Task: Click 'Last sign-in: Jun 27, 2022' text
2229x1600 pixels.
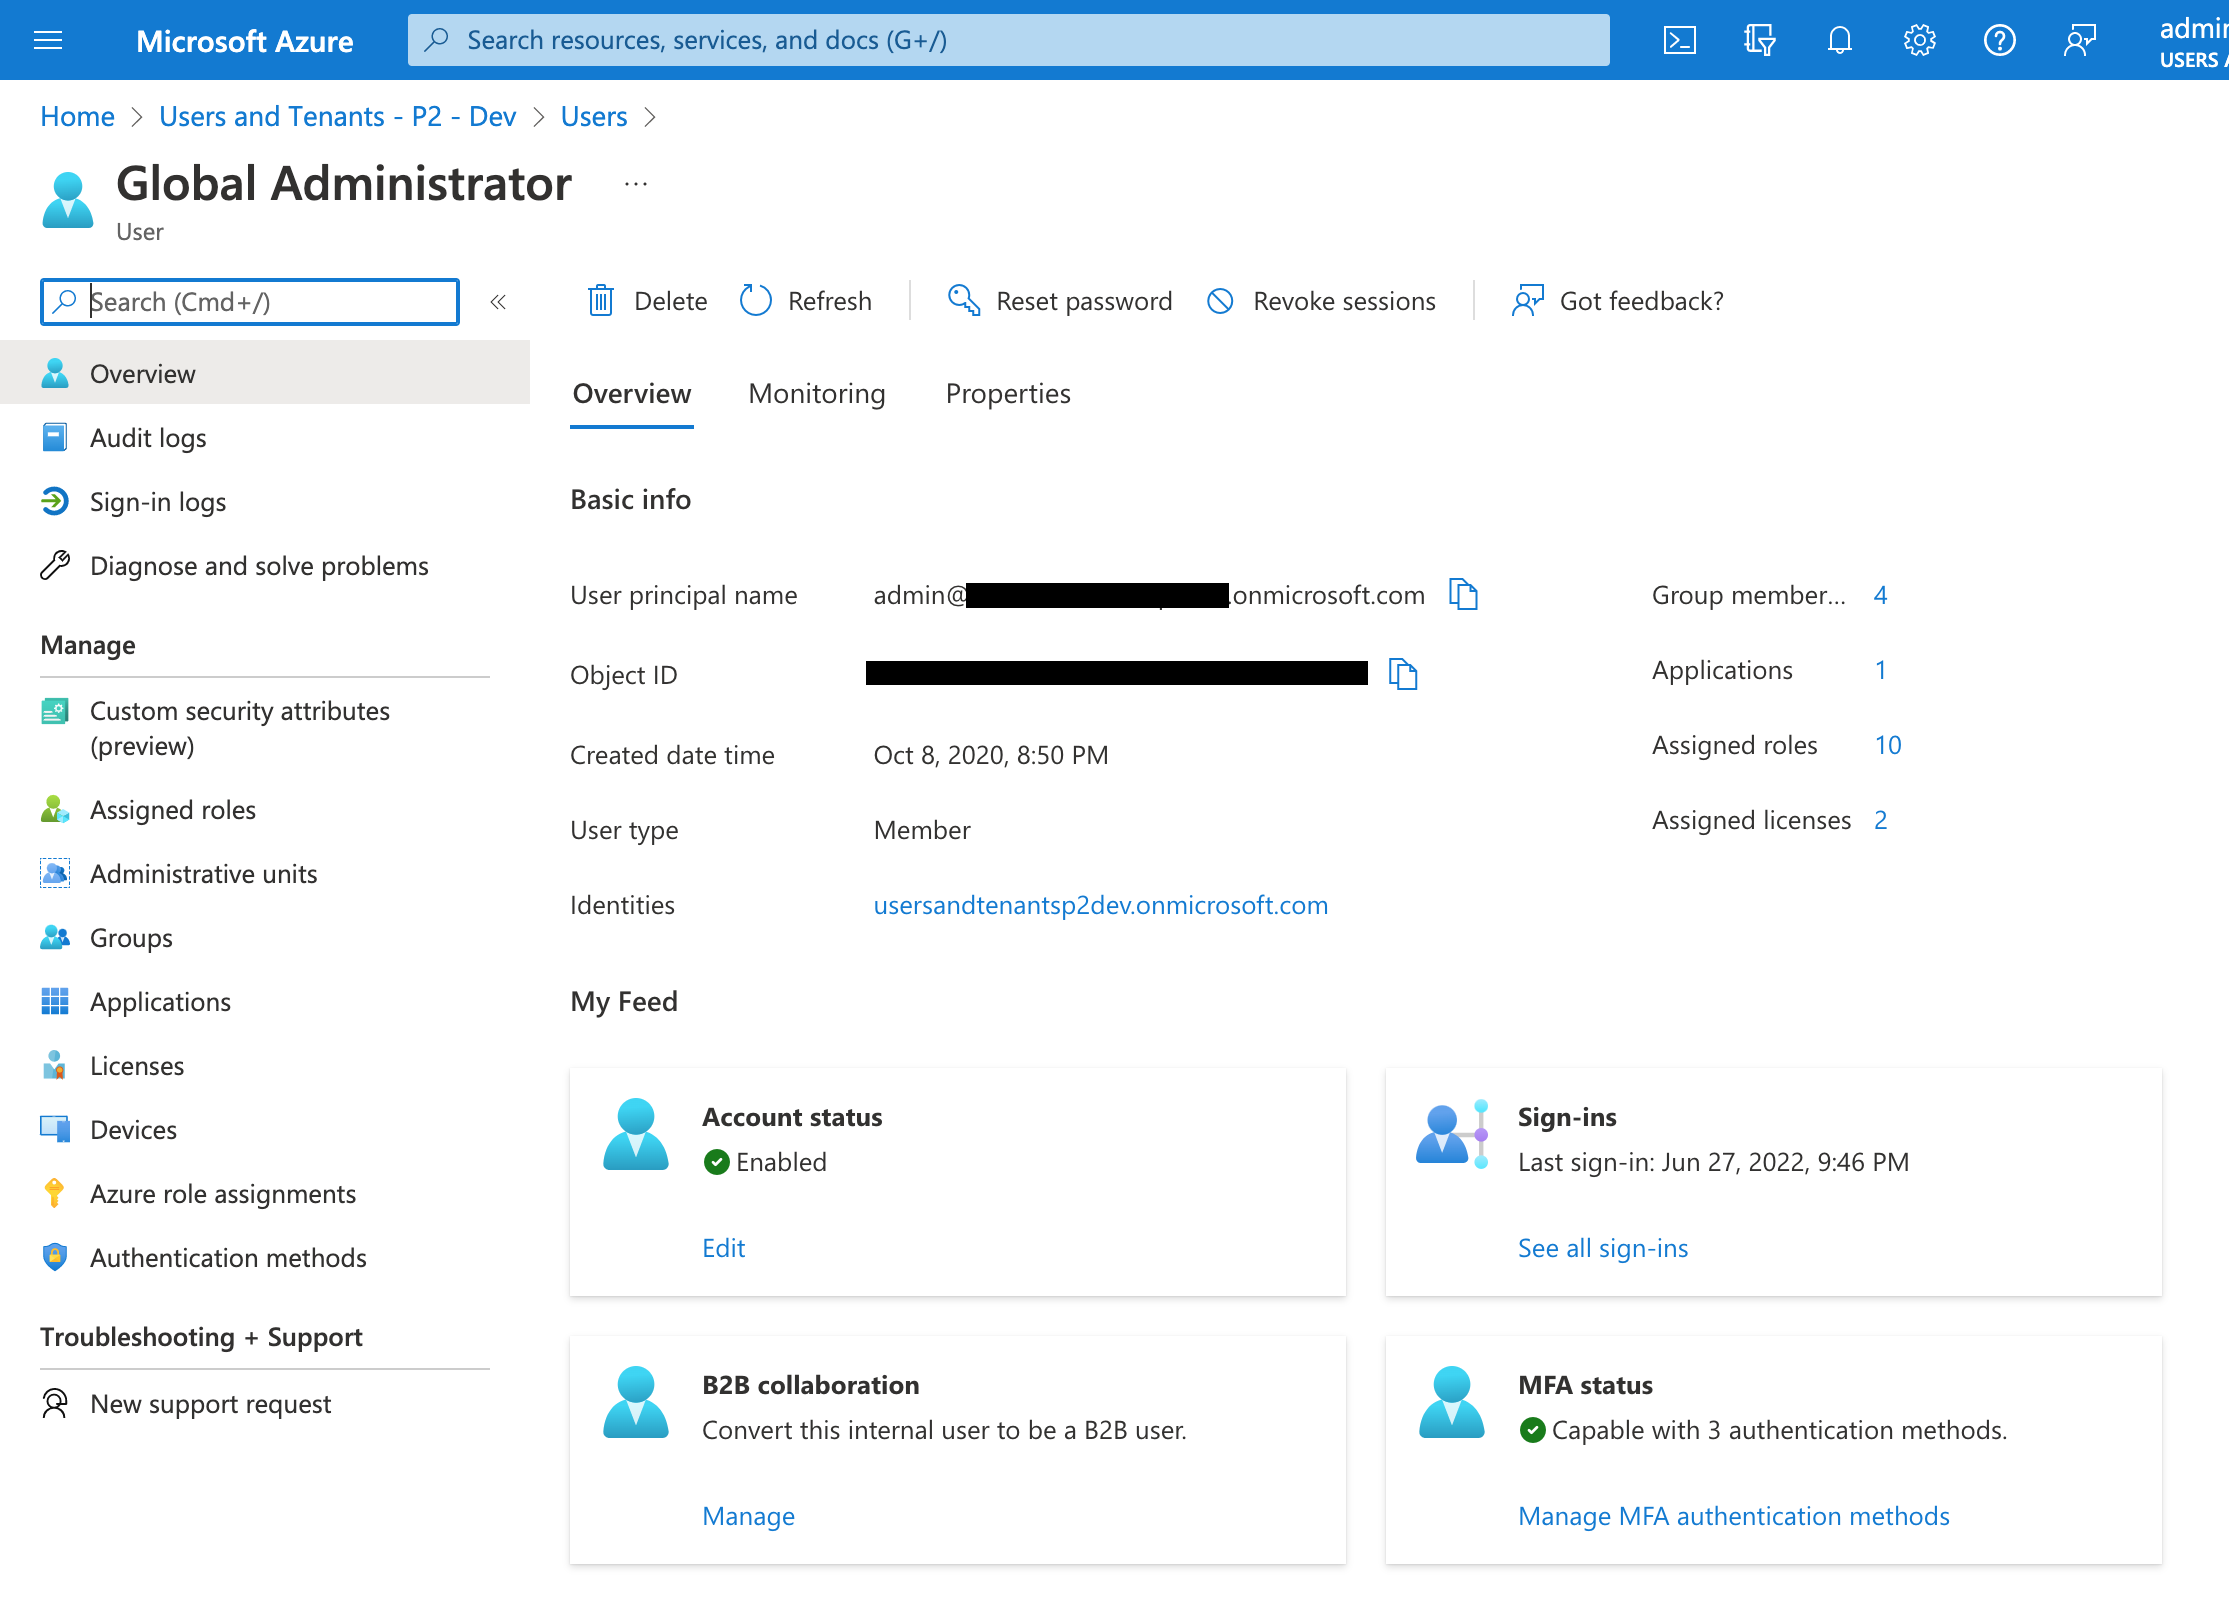Action: click(x=1713, y=1161)
